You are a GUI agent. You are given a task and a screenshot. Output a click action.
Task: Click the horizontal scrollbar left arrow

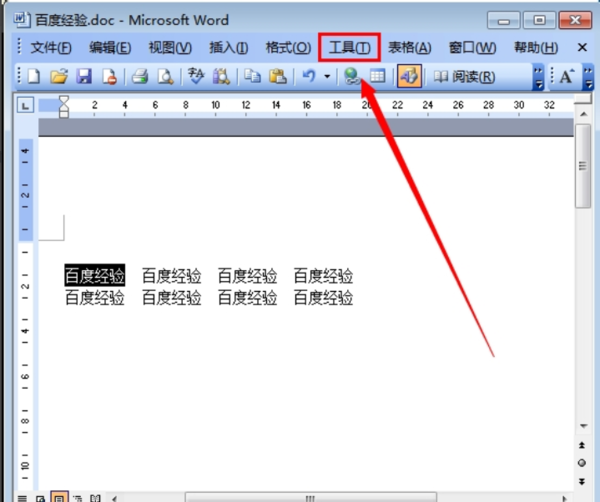pos(114,499)
